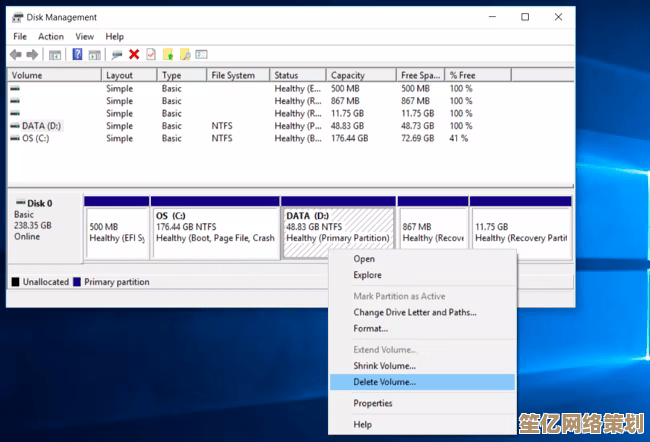Open the Help menu in menu bar
The height and width of the screenshot is (442, 650).
[x=114, y=36]
